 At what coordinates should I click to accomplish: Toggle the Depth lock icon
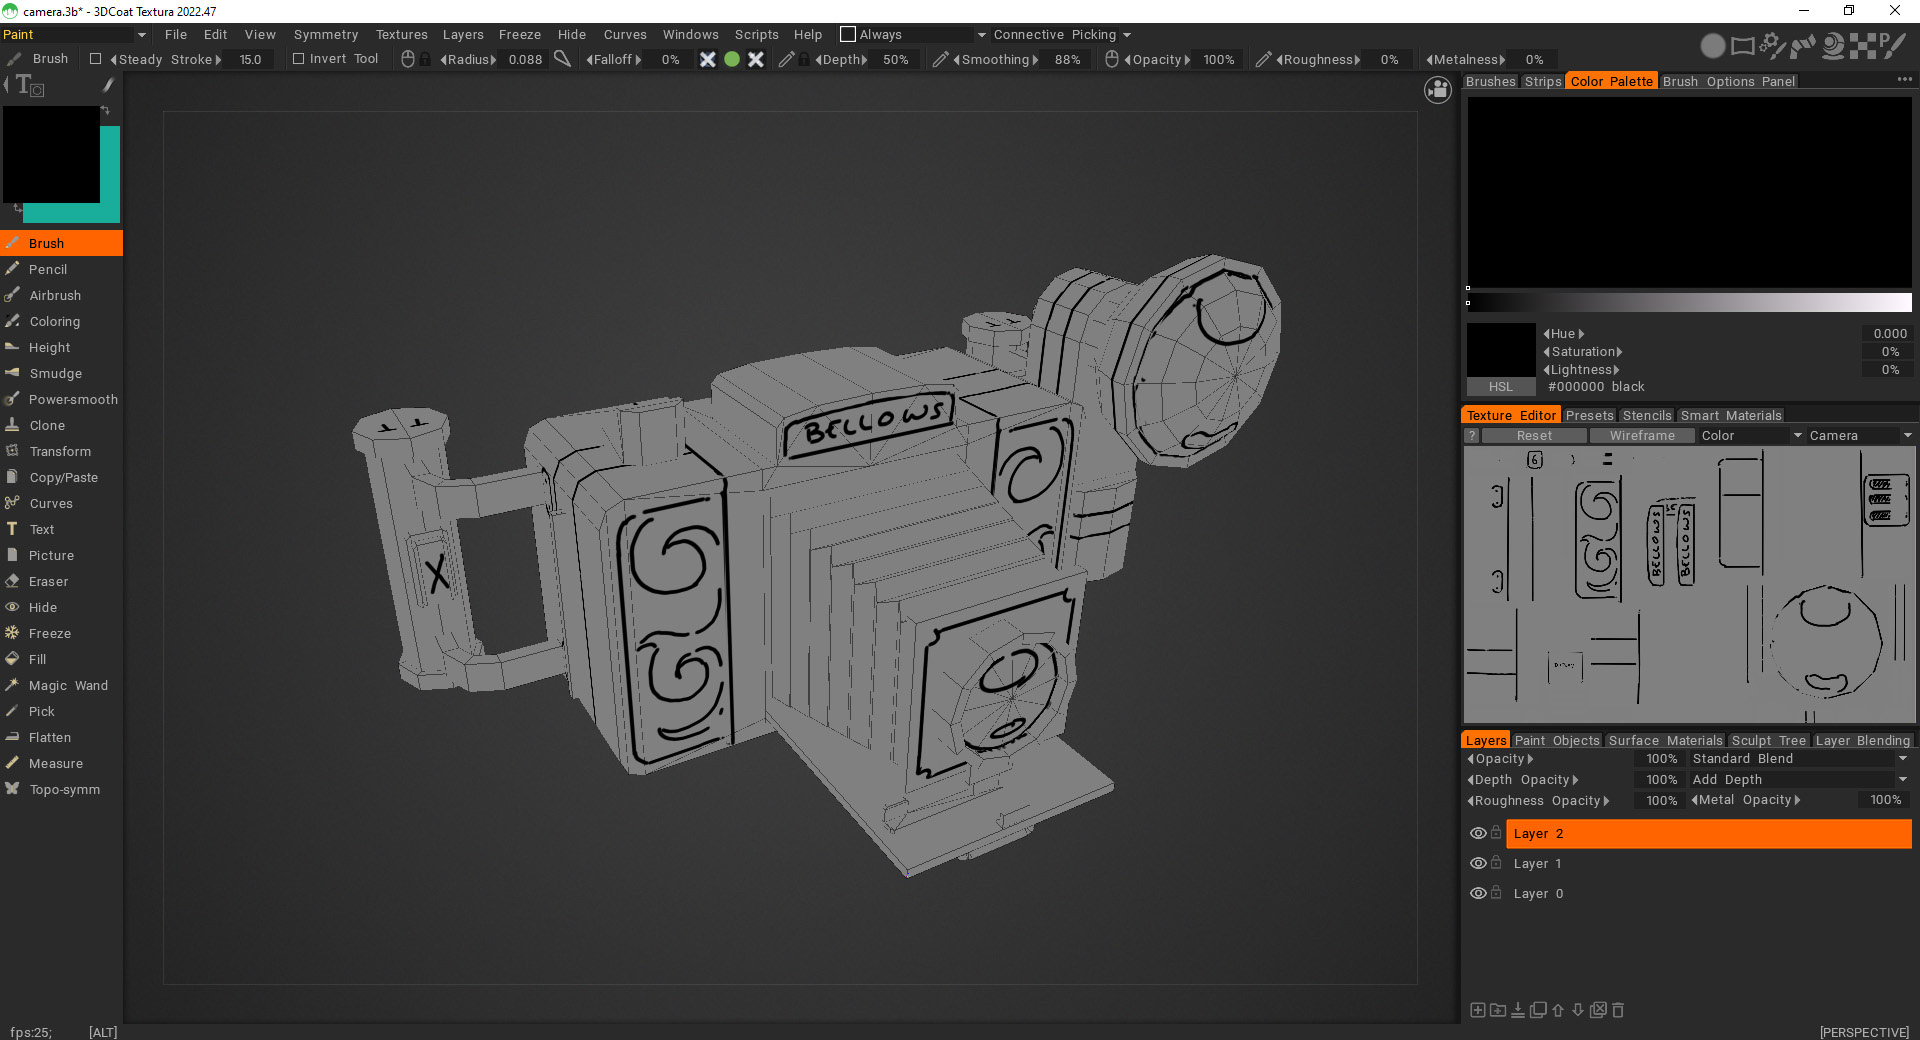coord(804,59)
